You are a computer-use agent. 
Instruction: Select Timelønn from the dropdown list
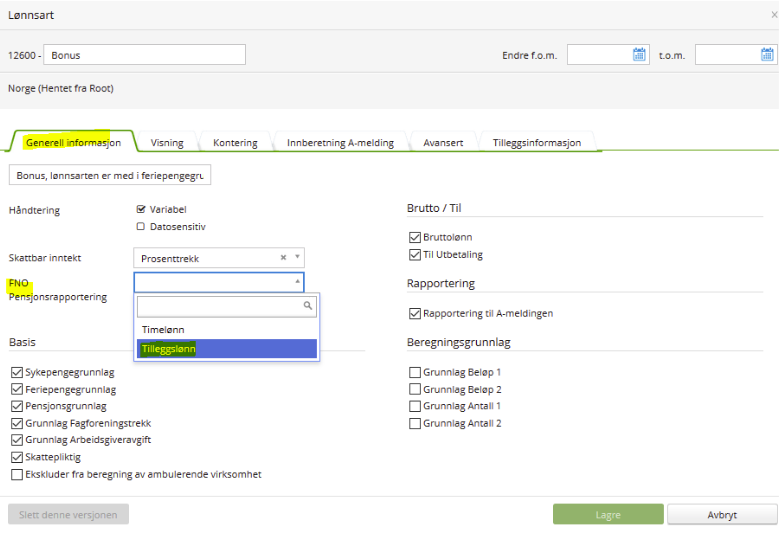(227, 330)
